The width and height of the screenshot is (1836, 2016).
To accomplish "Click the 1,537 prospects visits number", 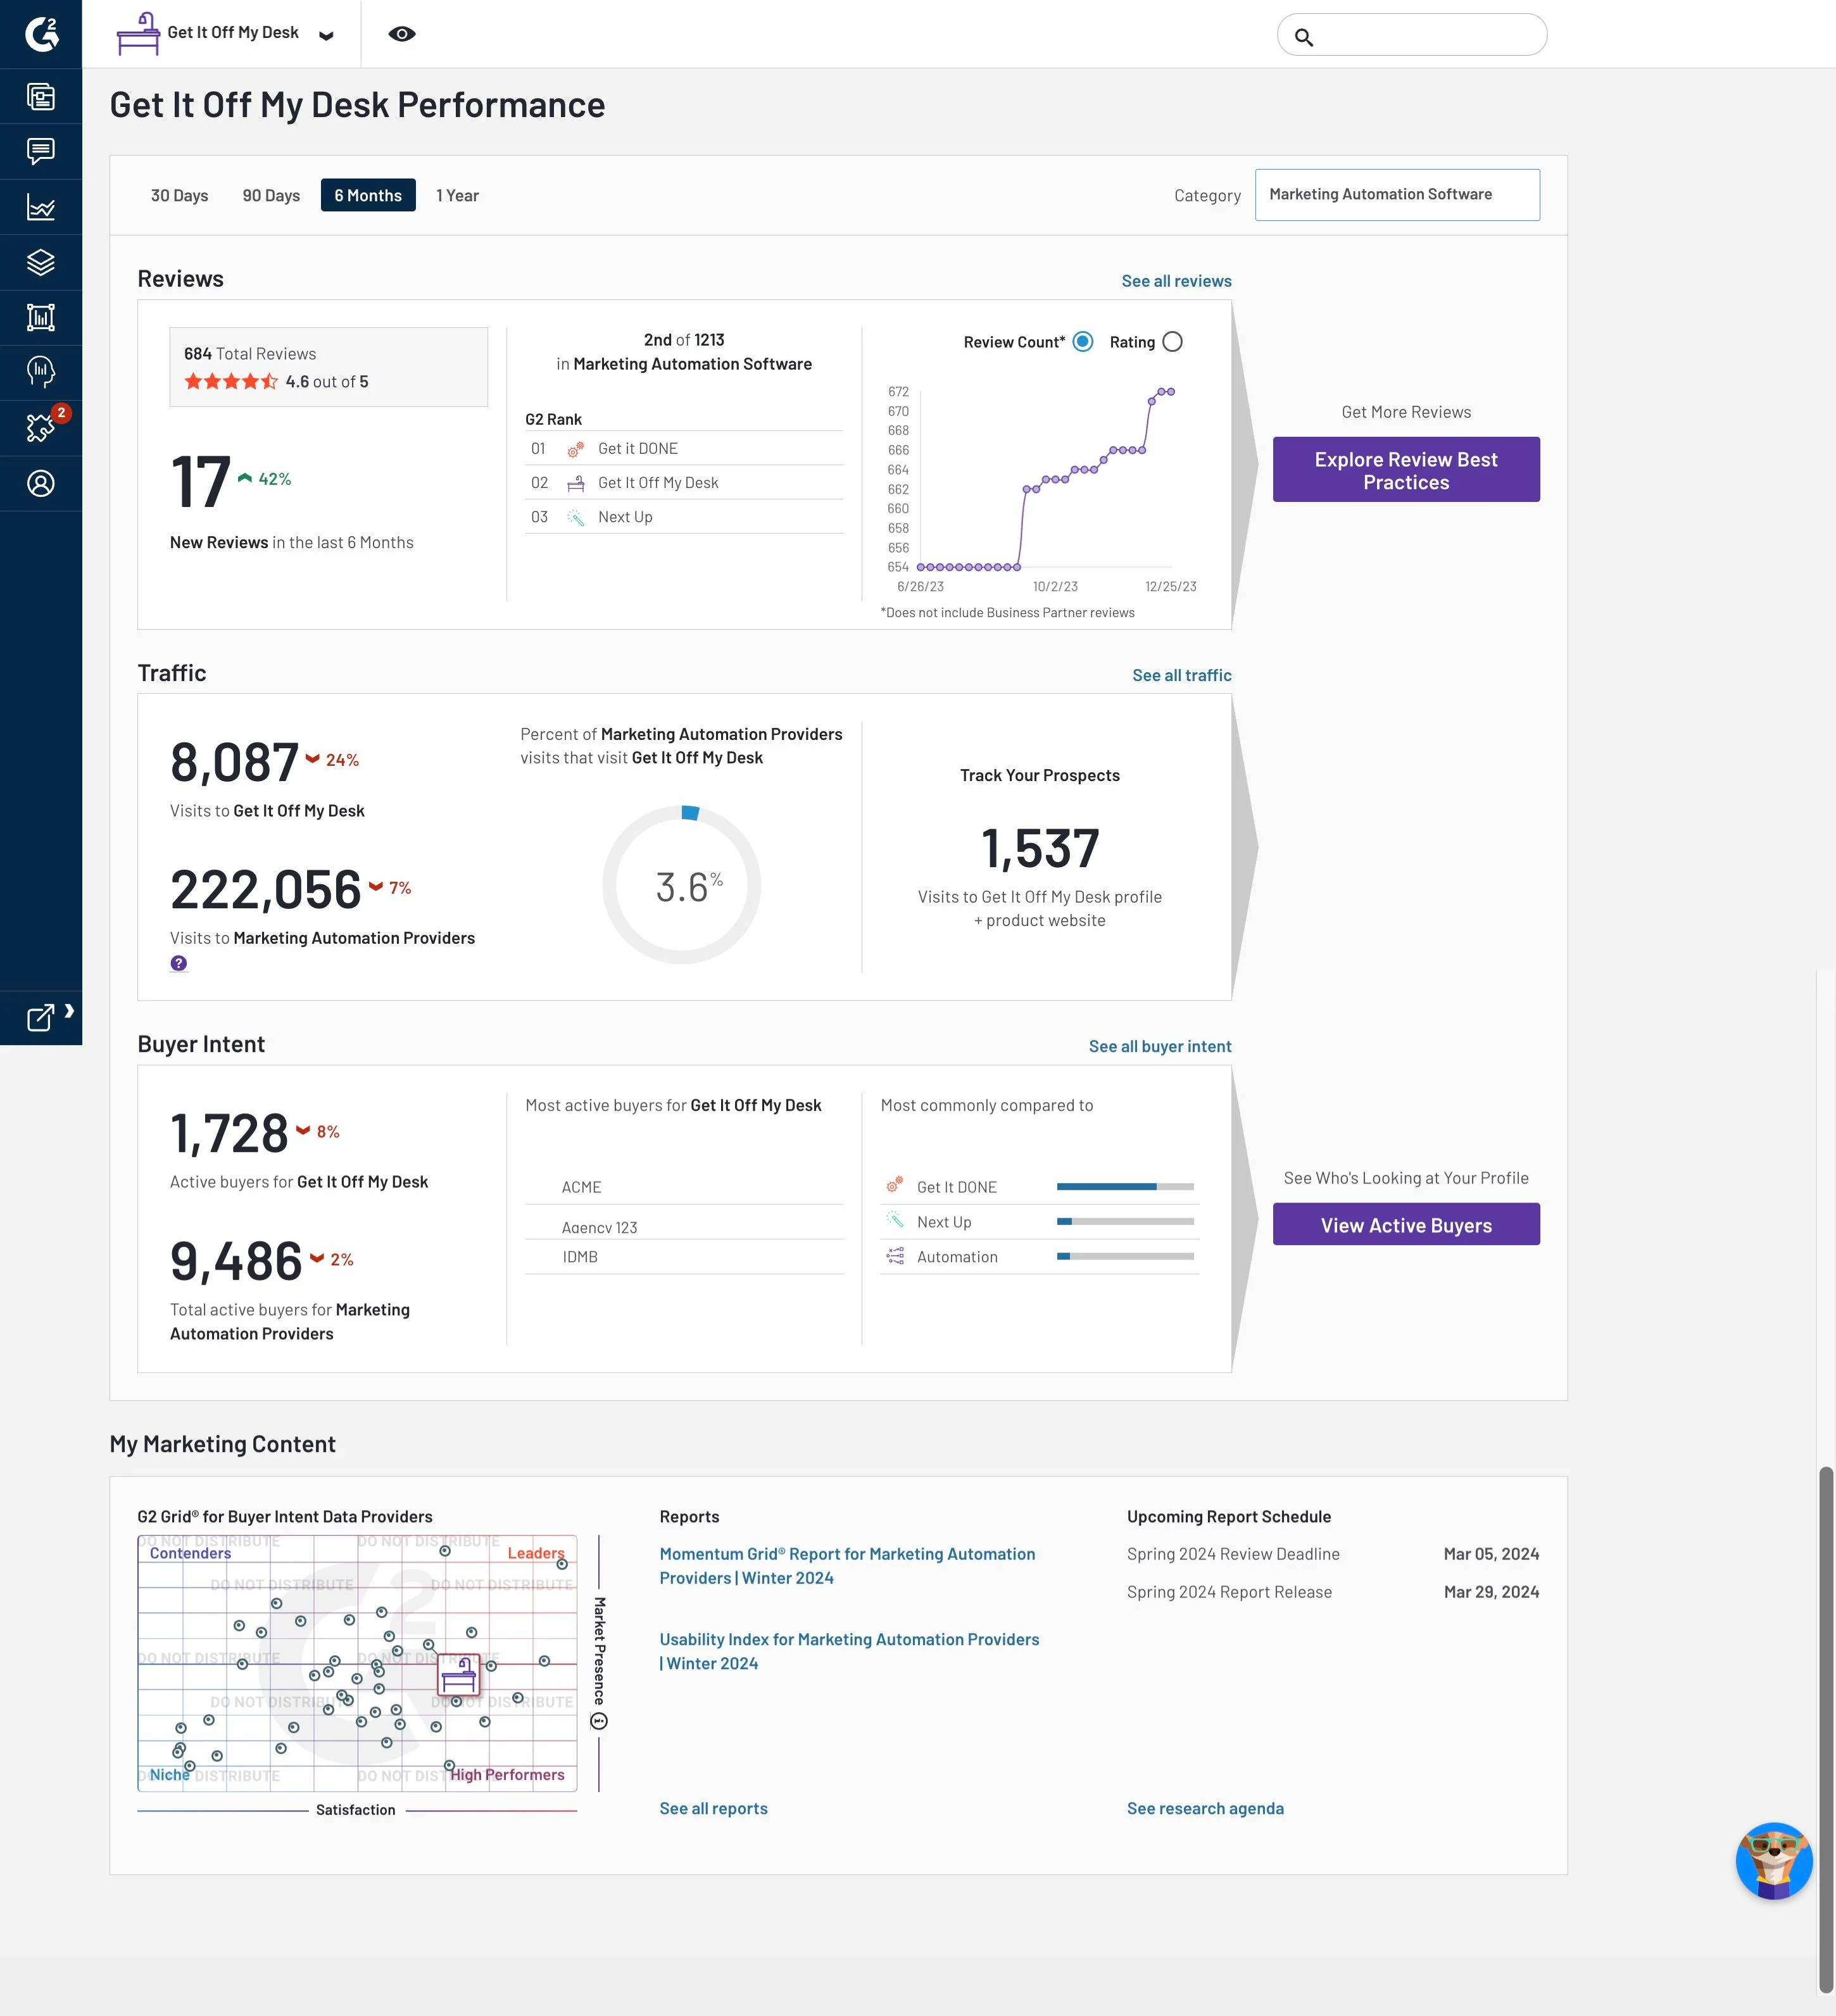I will click(1040, 849).
